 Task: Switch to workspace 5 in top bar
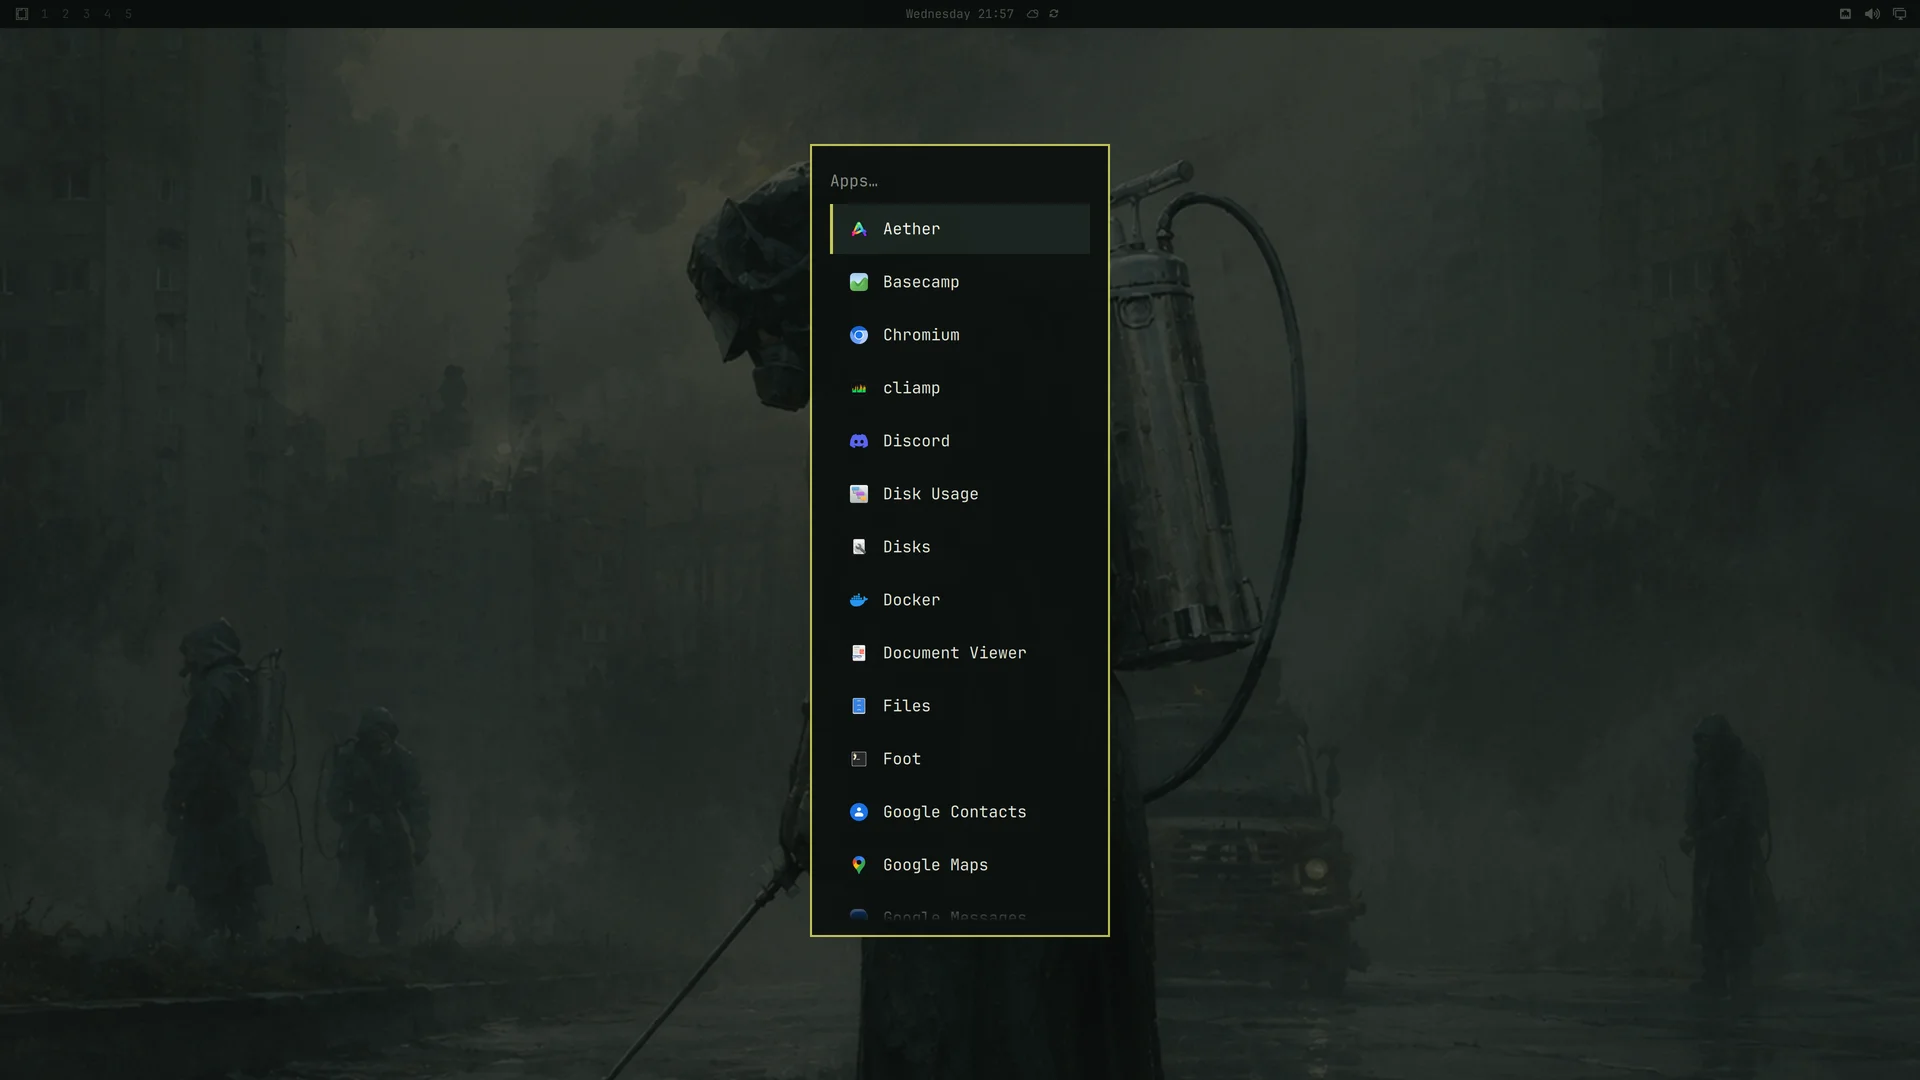point(128,14)
